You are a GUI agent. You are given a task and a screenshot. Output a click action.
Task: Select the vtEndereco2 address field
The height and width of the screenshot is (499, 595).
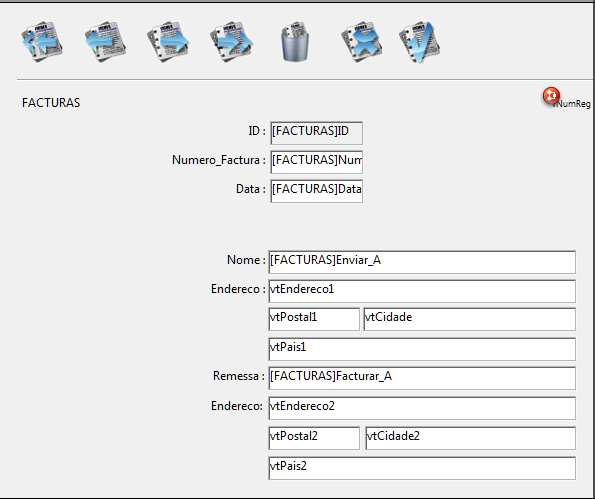click(422, 408)
